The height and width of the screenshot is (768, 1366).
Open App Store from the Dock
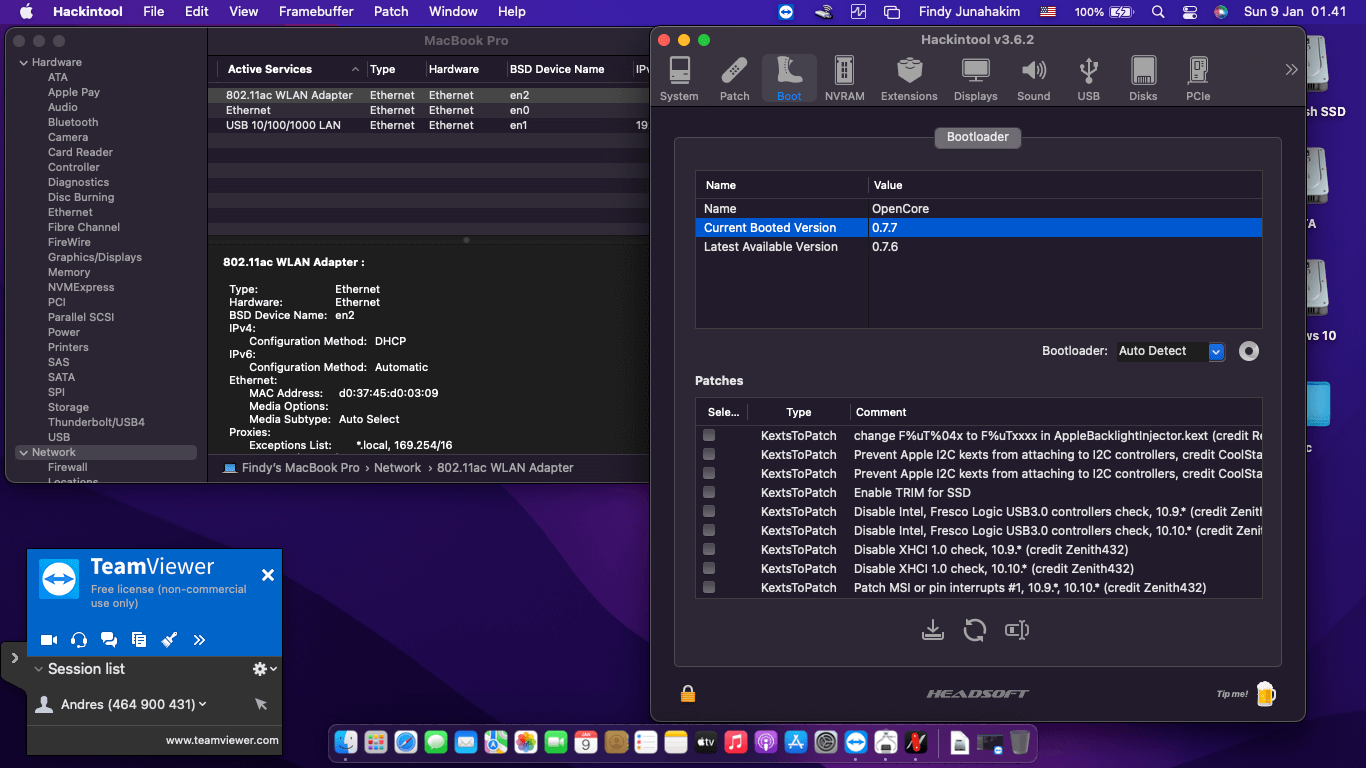tap(796, 742)
